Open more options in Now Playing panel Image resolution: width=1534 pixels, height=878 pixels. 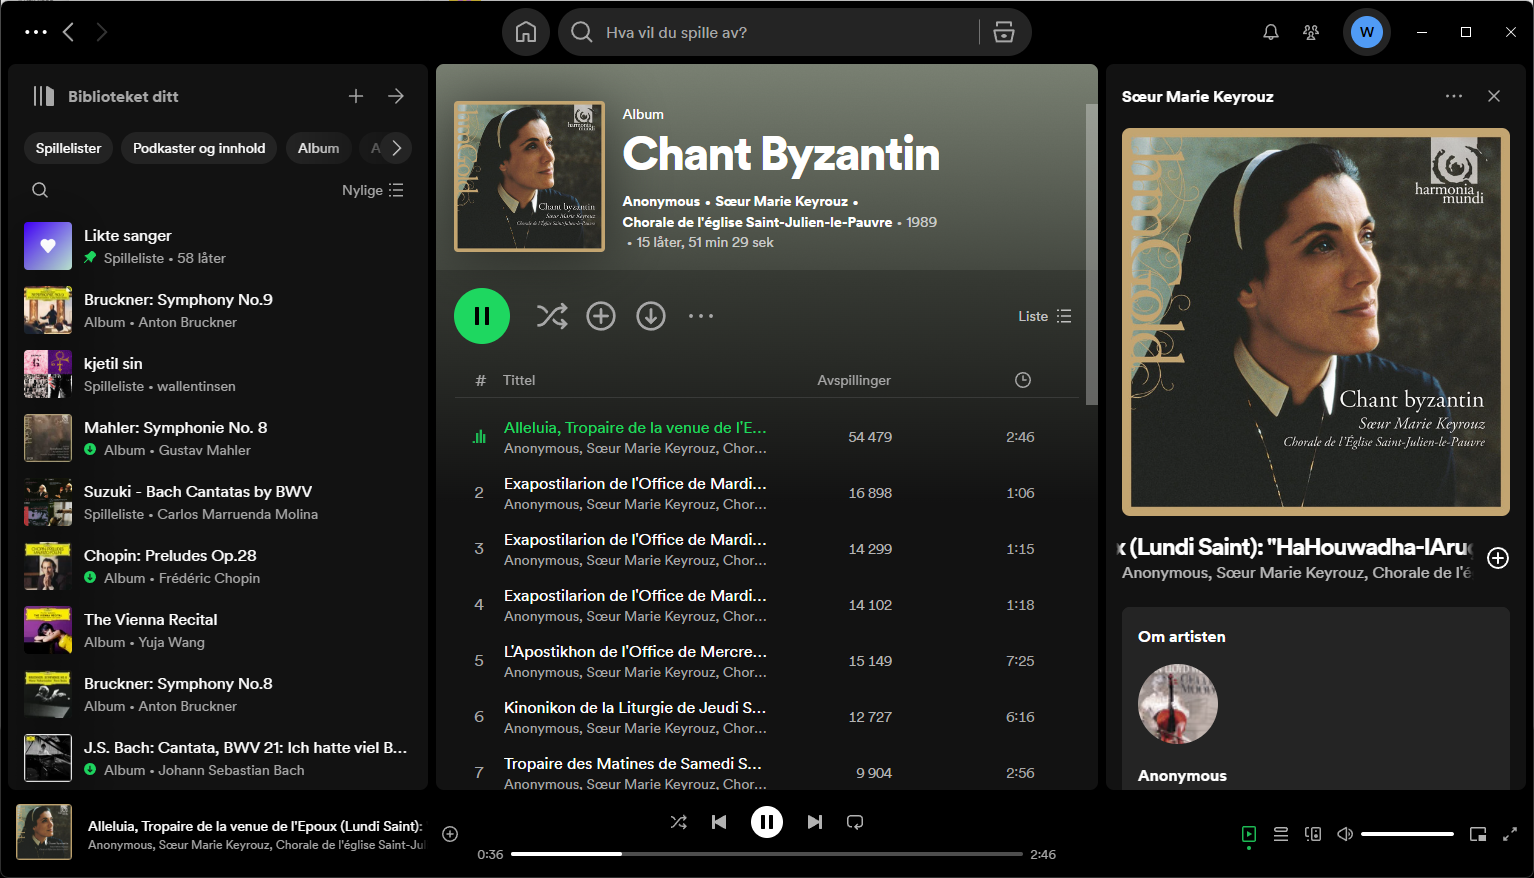pos(1454,96)
